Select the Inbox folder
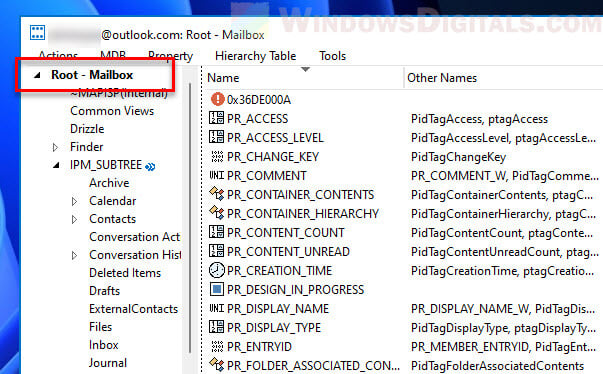 [103, 345]
